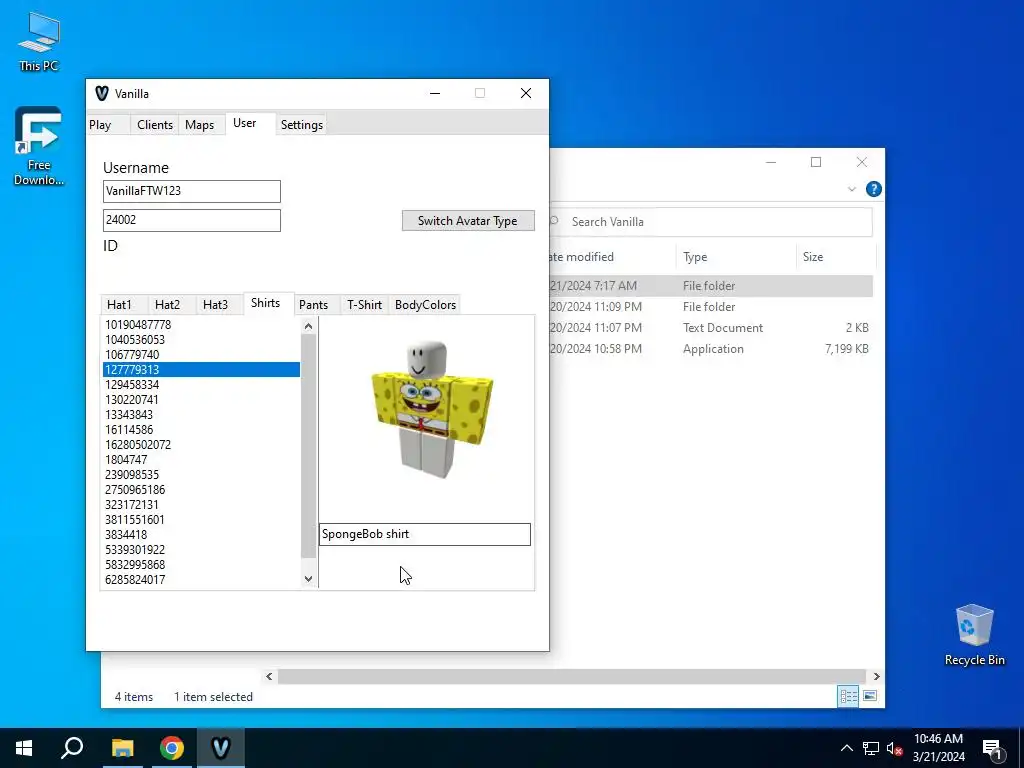
Task: Select the Application row in File Explorer
Action: click(x=711, y=349)
